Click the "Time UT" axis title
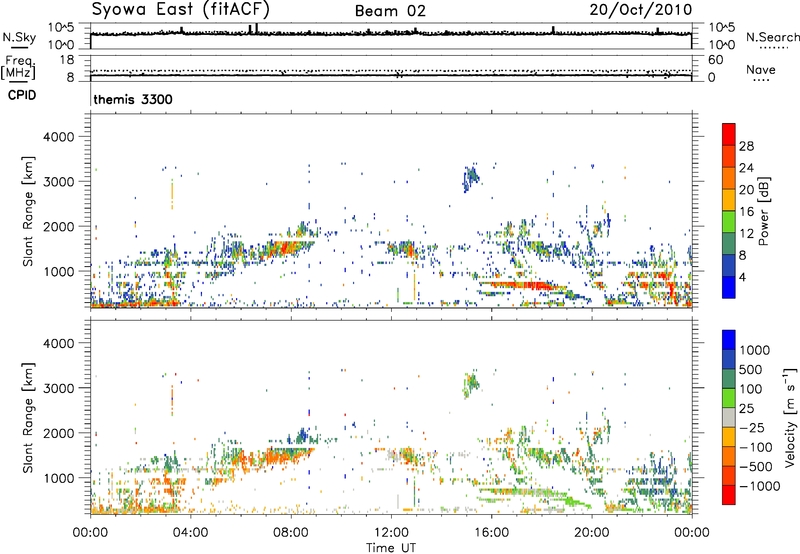 tap(391, 548)
